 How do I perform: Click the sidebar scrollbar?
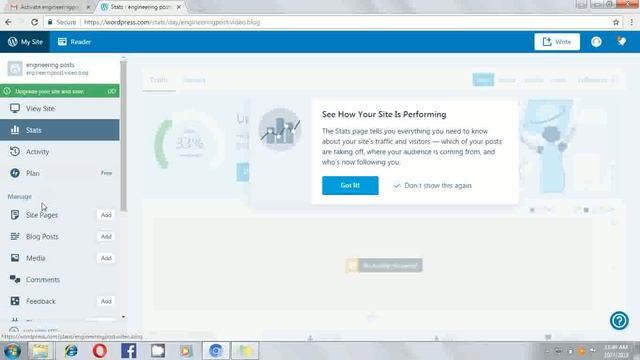[x=123, y=135]
